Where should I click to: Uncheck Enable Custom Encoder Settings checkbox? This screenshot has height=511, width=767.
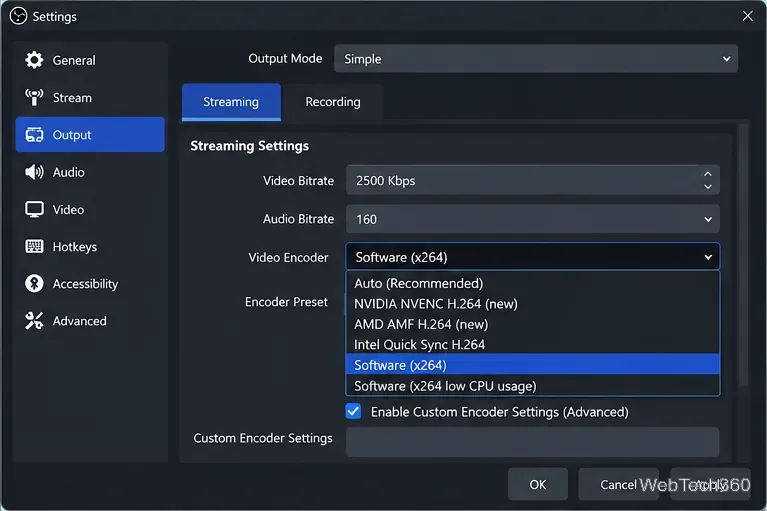tap(353, 411)
